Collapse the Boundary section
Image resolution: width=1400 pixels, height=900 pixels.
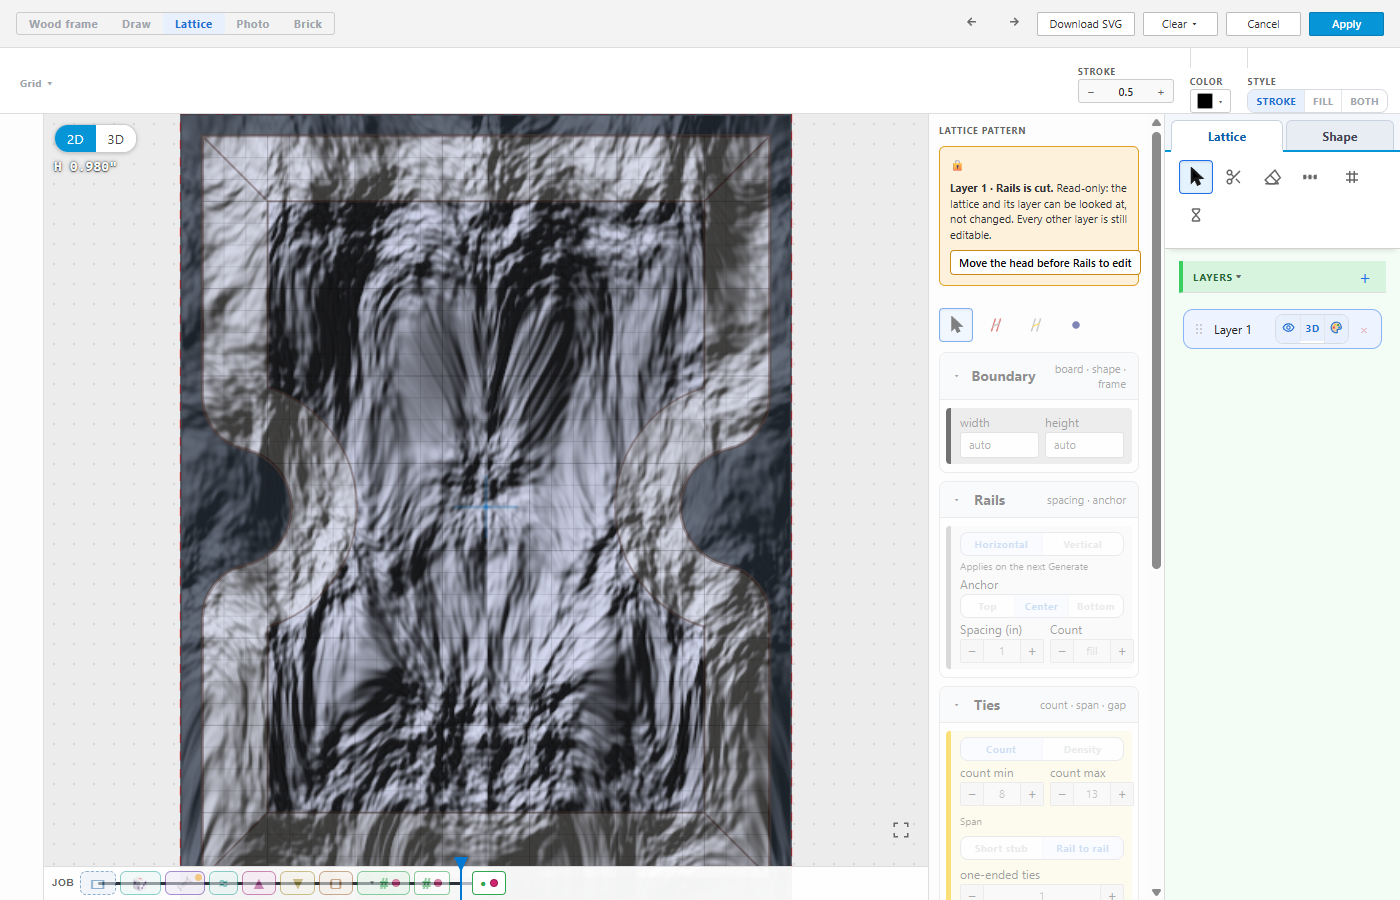click(x=957, y=377)
